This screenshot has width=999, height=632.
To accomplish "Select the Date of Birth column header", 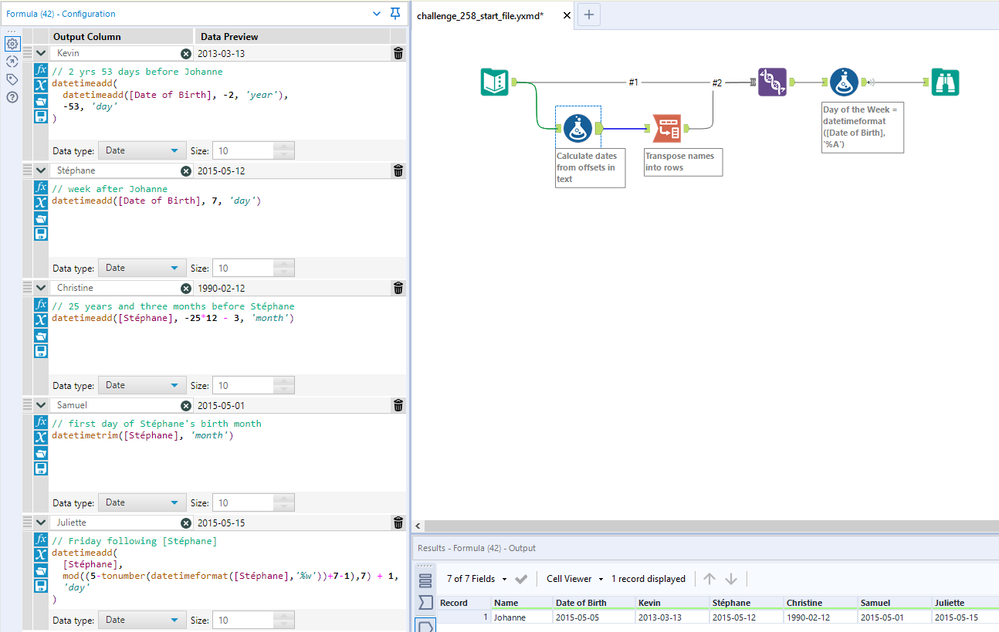I will (593, 603).
